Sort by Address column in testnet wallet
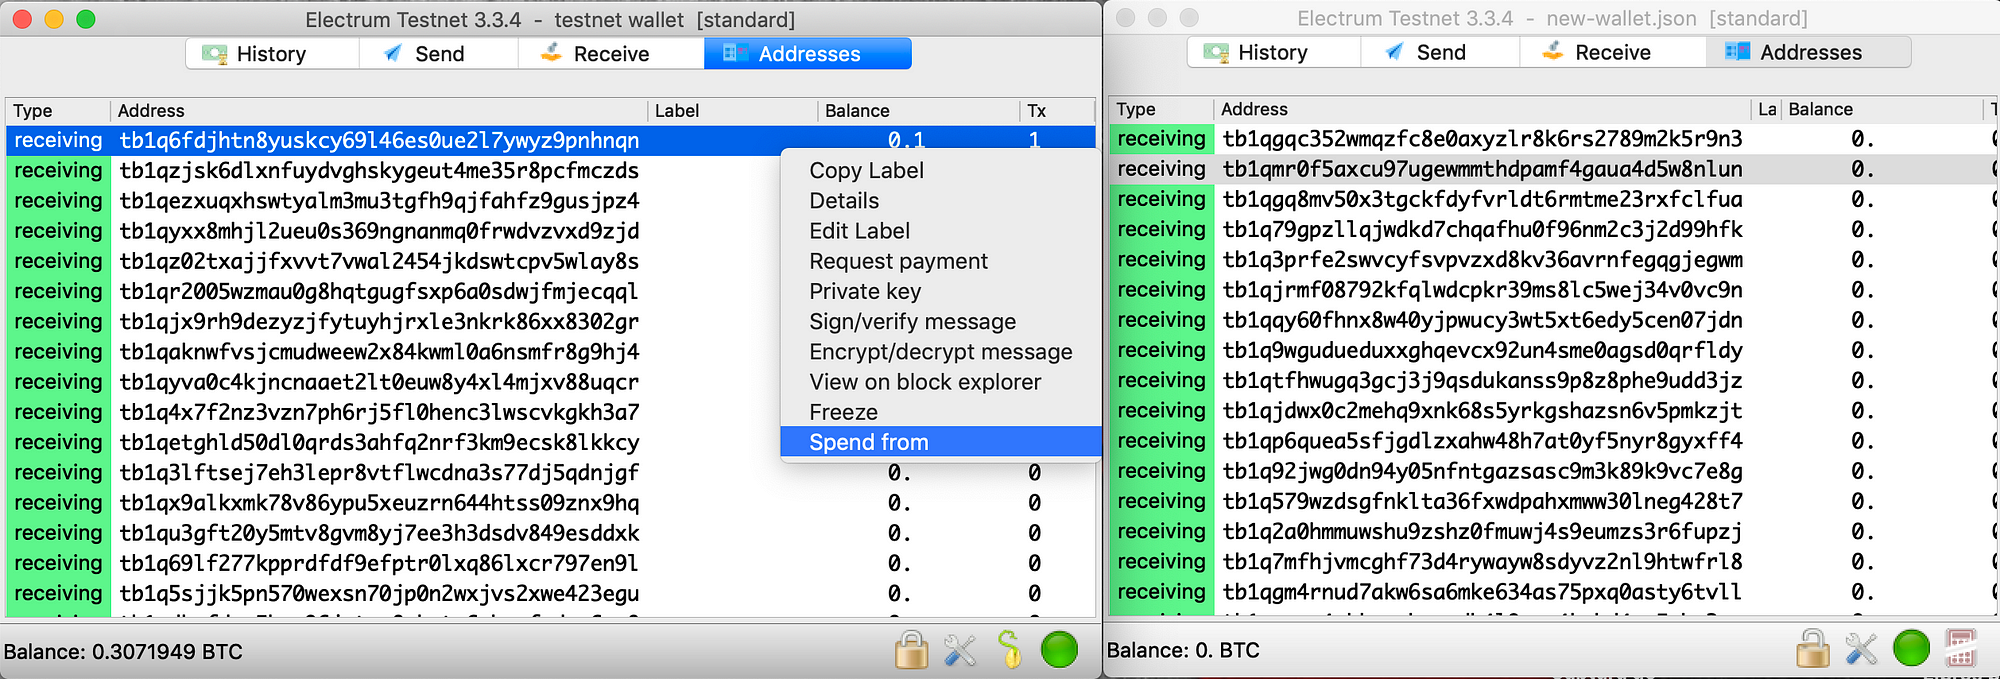The width and height of the screenshot is (2000, 679). (378, 111)
